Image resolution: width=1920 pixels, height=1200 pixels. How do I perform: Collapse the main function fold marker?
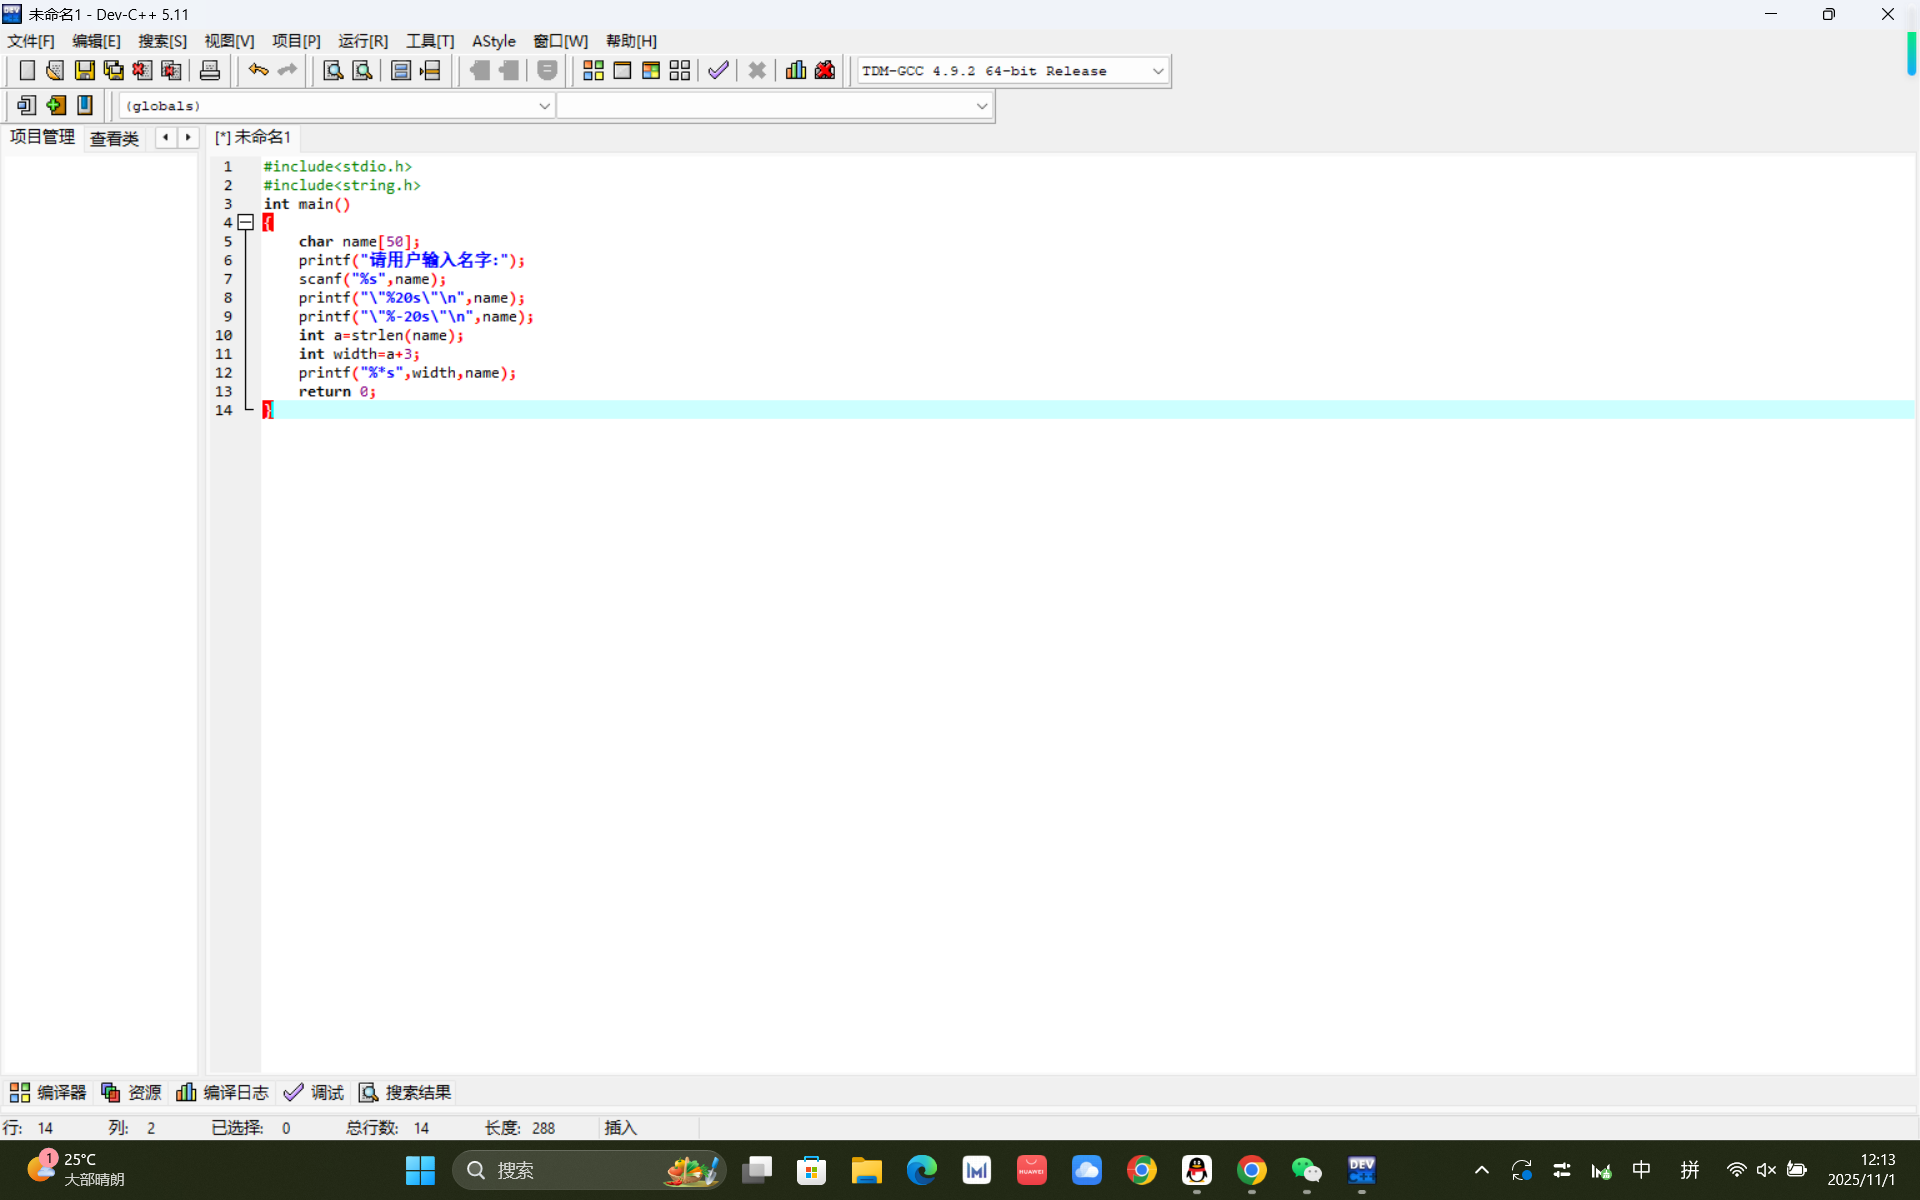[x=245, y=223]
